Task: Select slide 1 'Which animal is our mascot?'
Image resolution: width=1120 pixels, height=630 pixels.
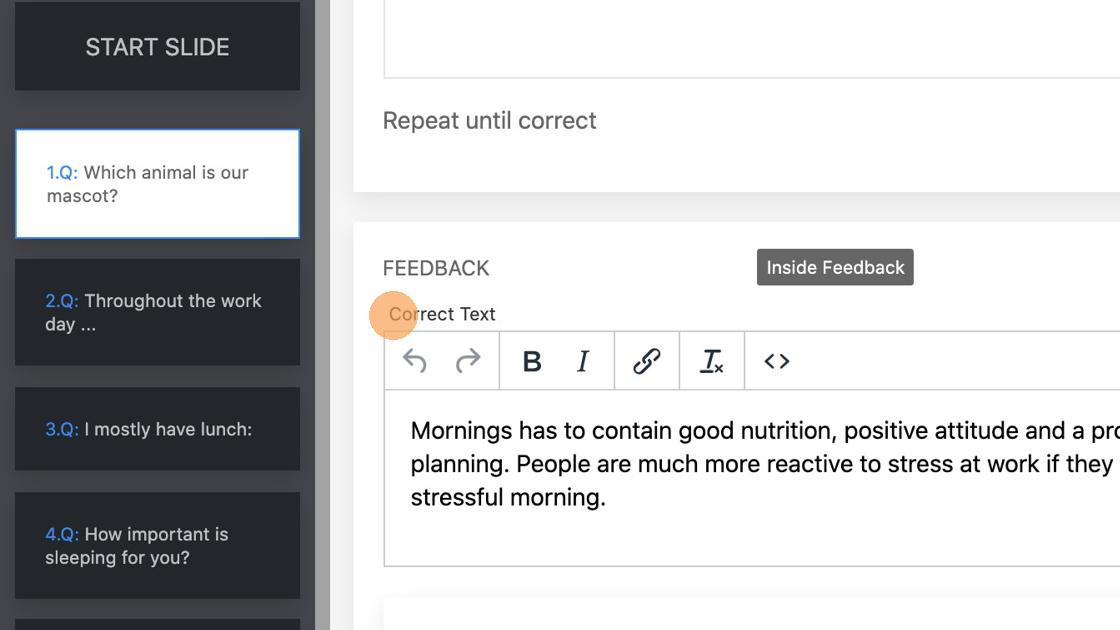Action: (157, 184)
